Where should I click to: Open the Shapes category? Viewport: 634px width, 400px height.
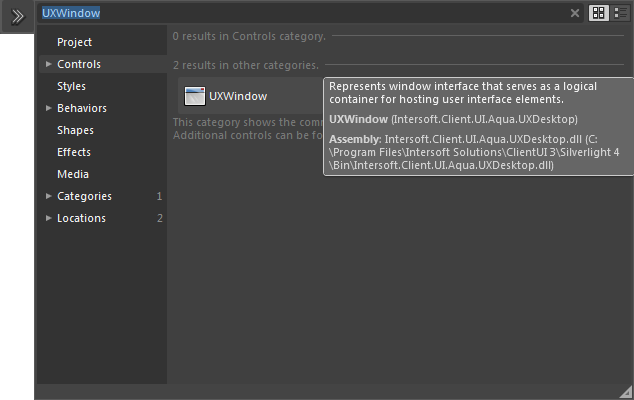click(x=75, y=130)
